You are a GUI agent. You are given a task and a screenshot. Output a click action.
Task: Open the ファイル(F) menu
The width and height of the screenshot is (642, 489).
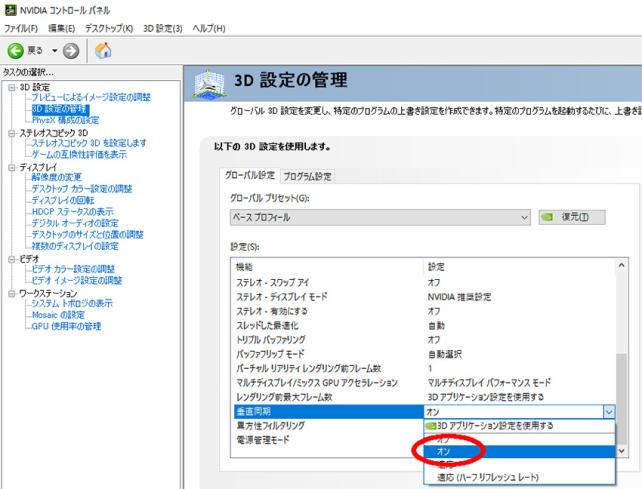coord(20,28)
